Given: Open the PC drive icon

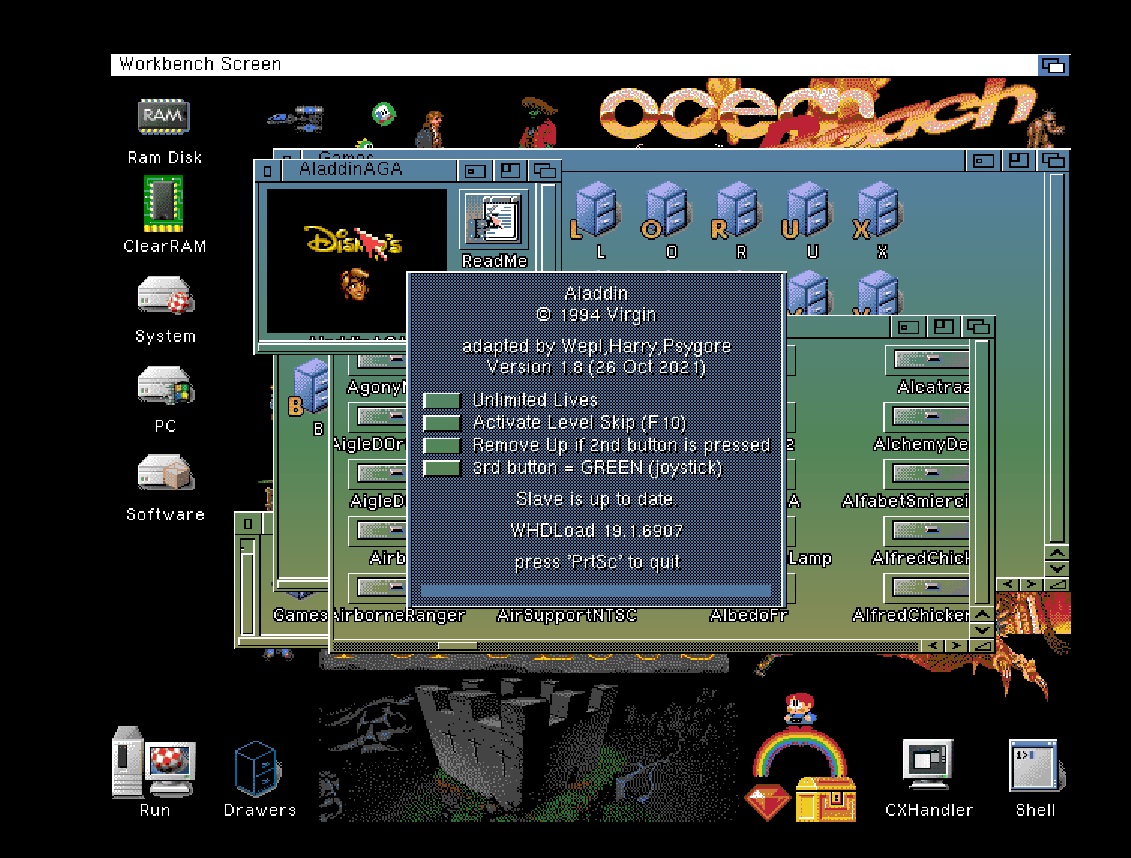Looking at the screenshot, I should [x=165, y=385].
